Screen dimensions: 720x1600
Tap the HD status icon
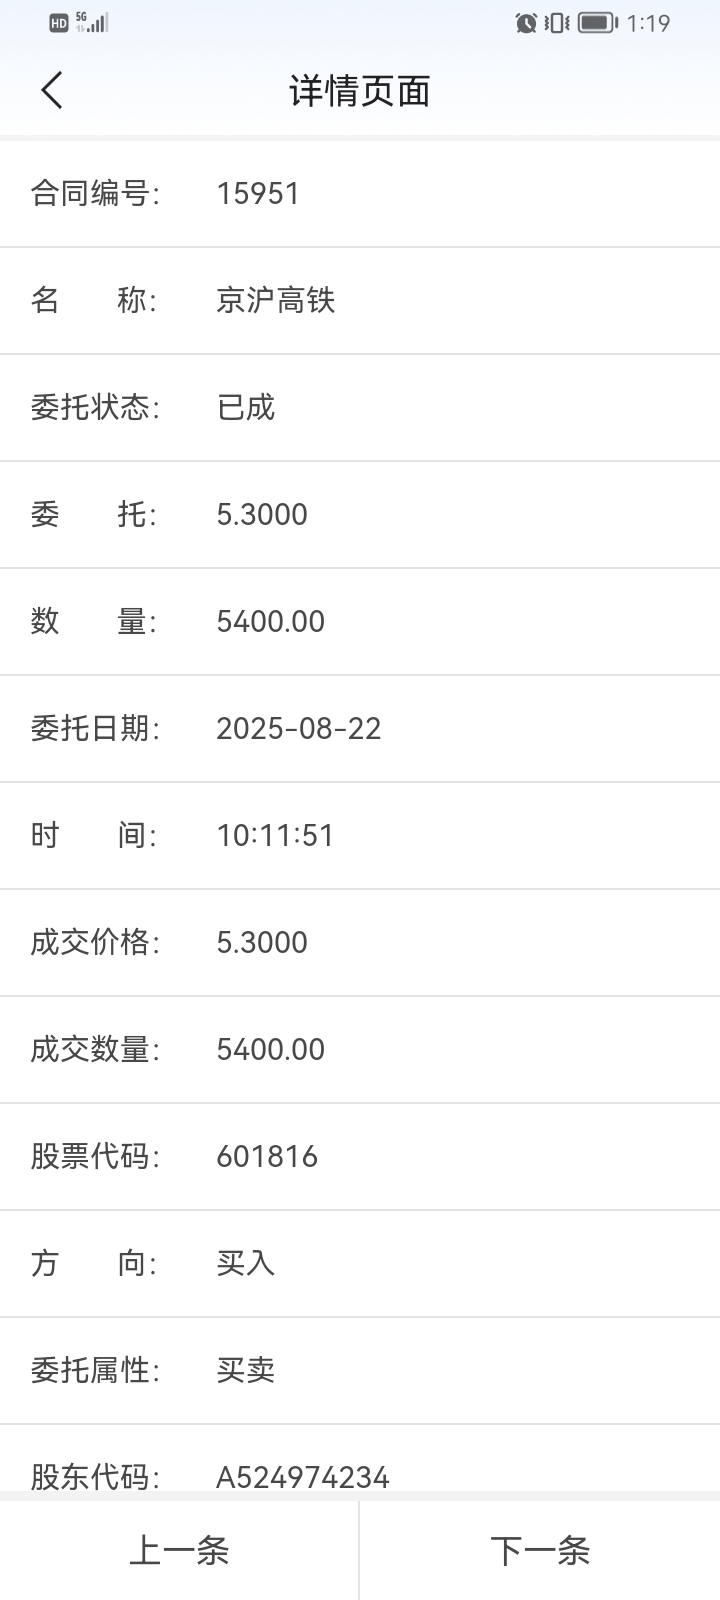[59, 23]
